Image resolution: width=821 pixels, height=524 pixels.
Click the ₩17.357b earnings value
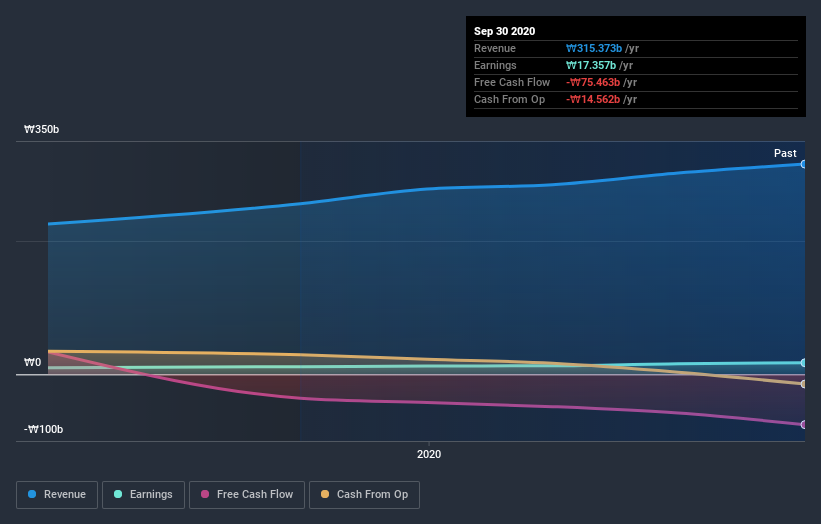coord(591,65)
